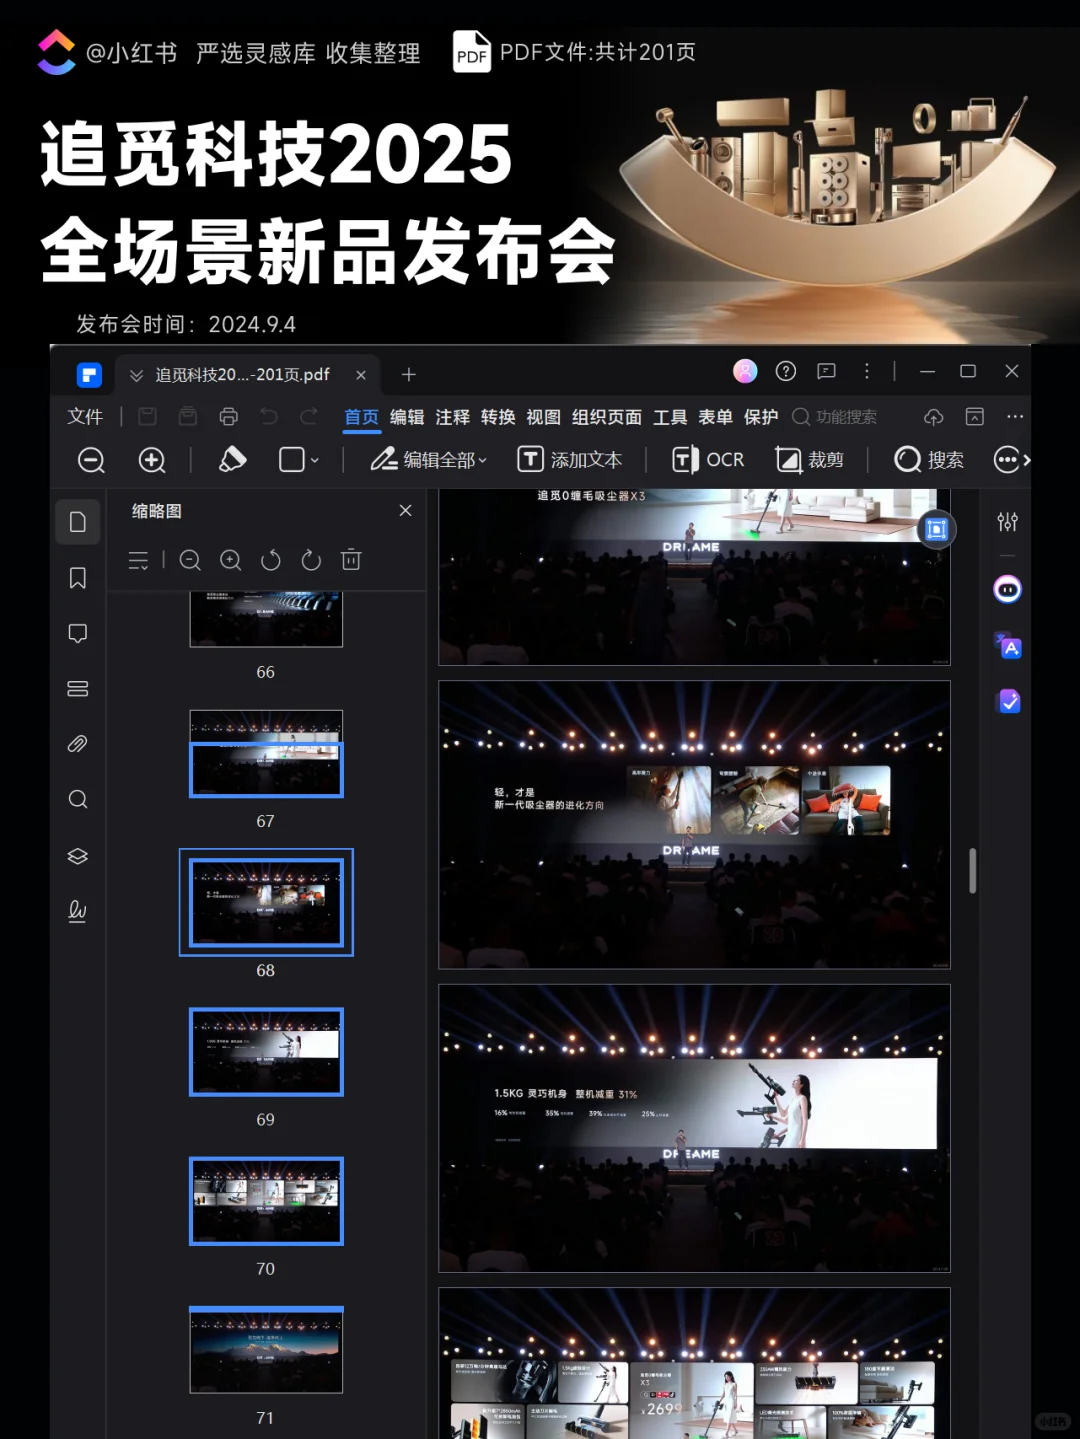
Task: Switch to the 转换 tab
Action: (x=498, y=417)
